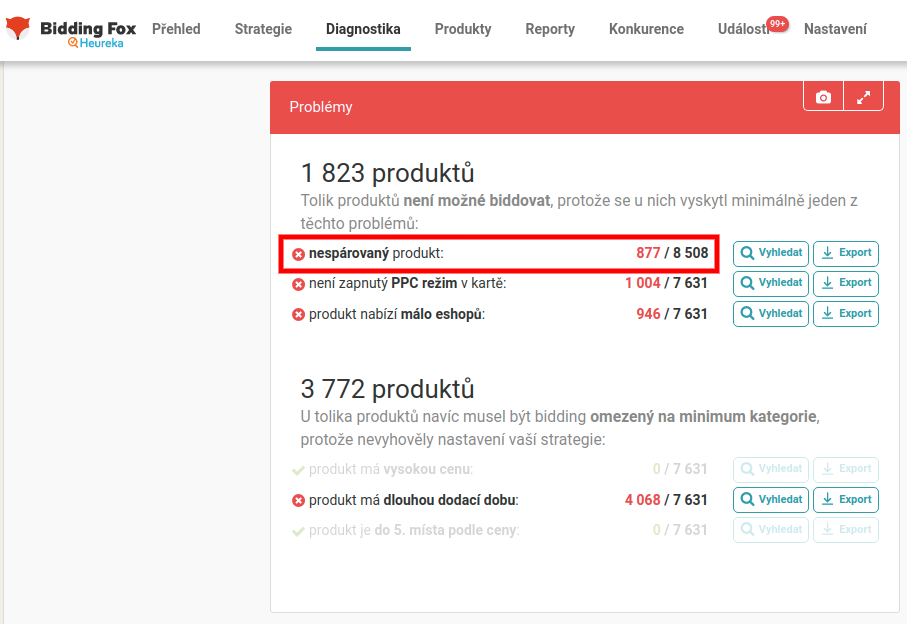907x624 pixels.
Task: Click the '946 / 7 631' count
Action: tap(672, 313)
